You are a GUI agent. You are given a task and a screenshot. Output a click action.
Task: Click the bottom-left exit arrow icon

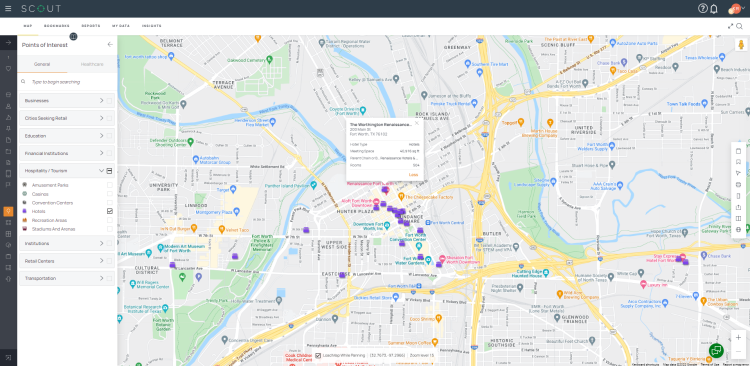8,357
